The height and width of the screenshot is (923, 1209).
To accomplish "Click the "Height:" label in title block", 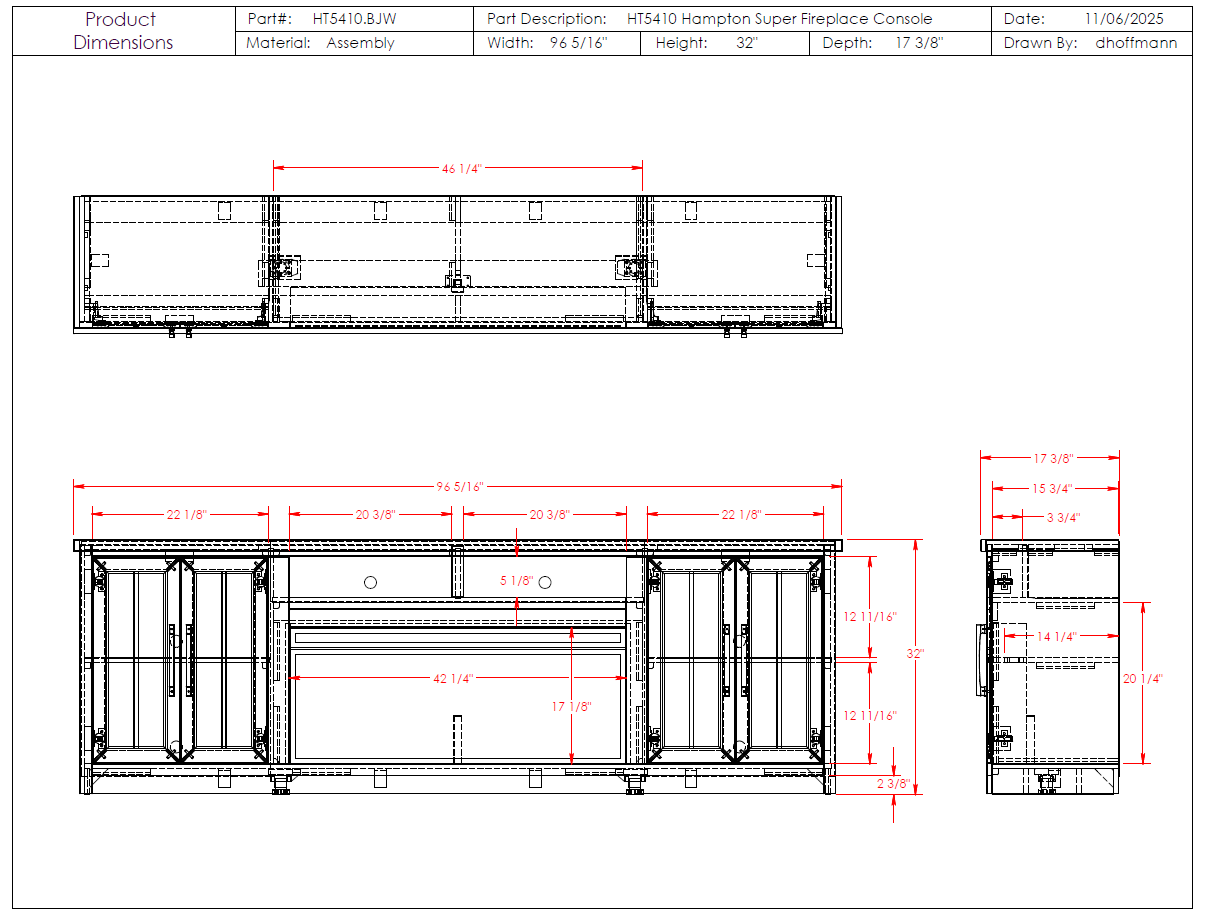I will pyautogui.click(x=682, y=43).
